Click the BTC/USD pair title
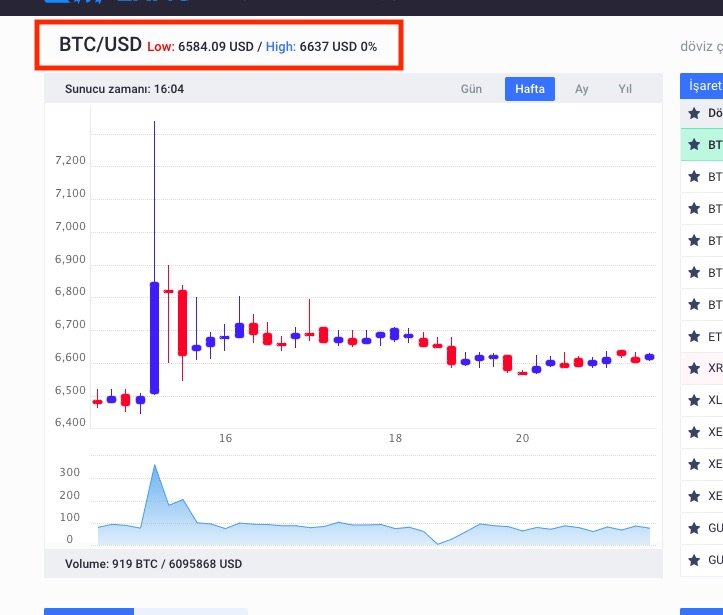 (x=100, y=46)
